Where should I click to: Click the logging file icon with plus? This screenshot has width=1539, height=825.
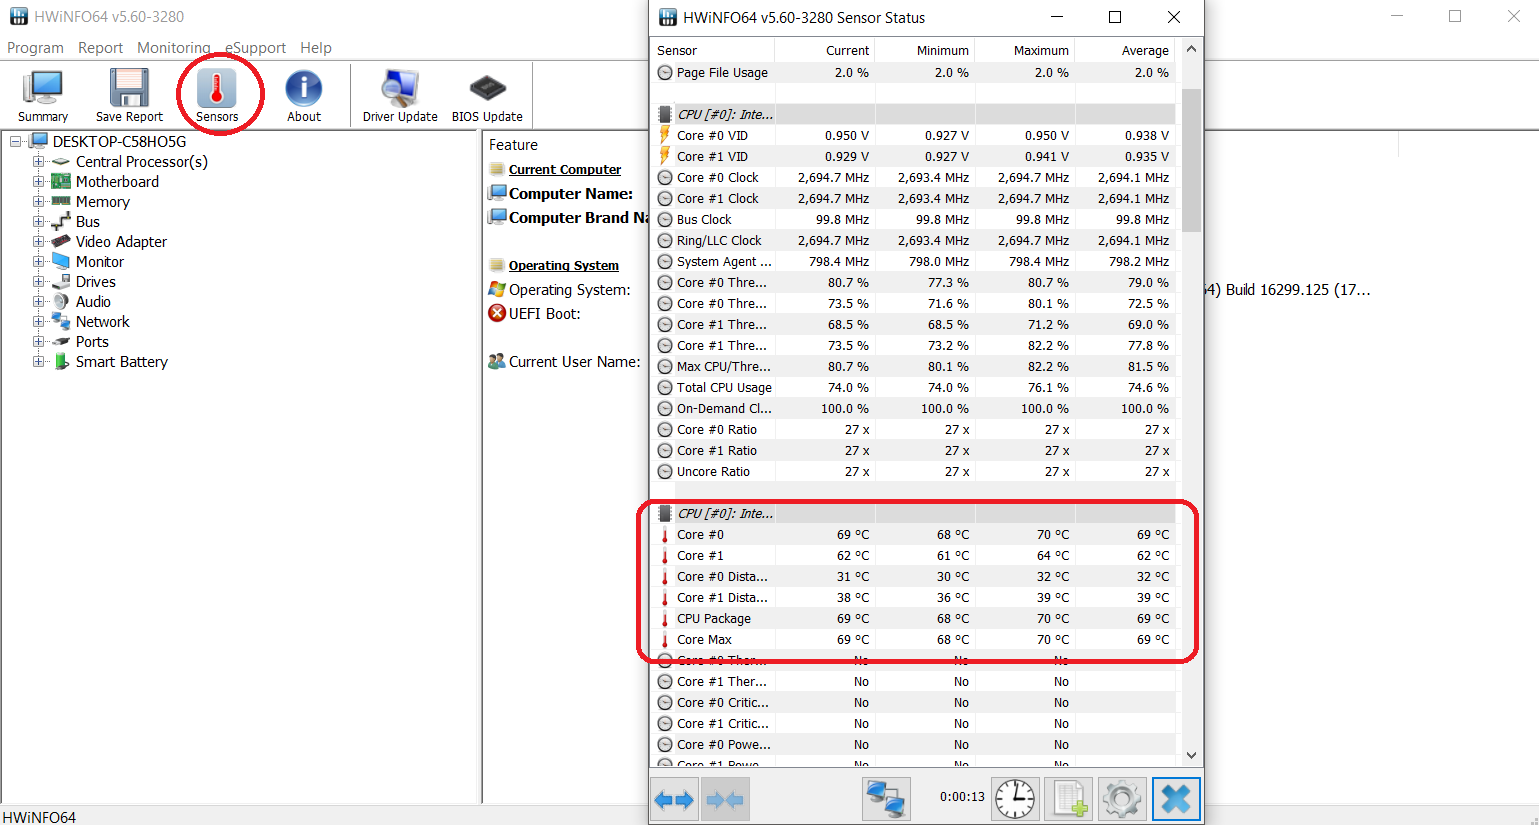pyautogui.click(x=1068, y=798)
